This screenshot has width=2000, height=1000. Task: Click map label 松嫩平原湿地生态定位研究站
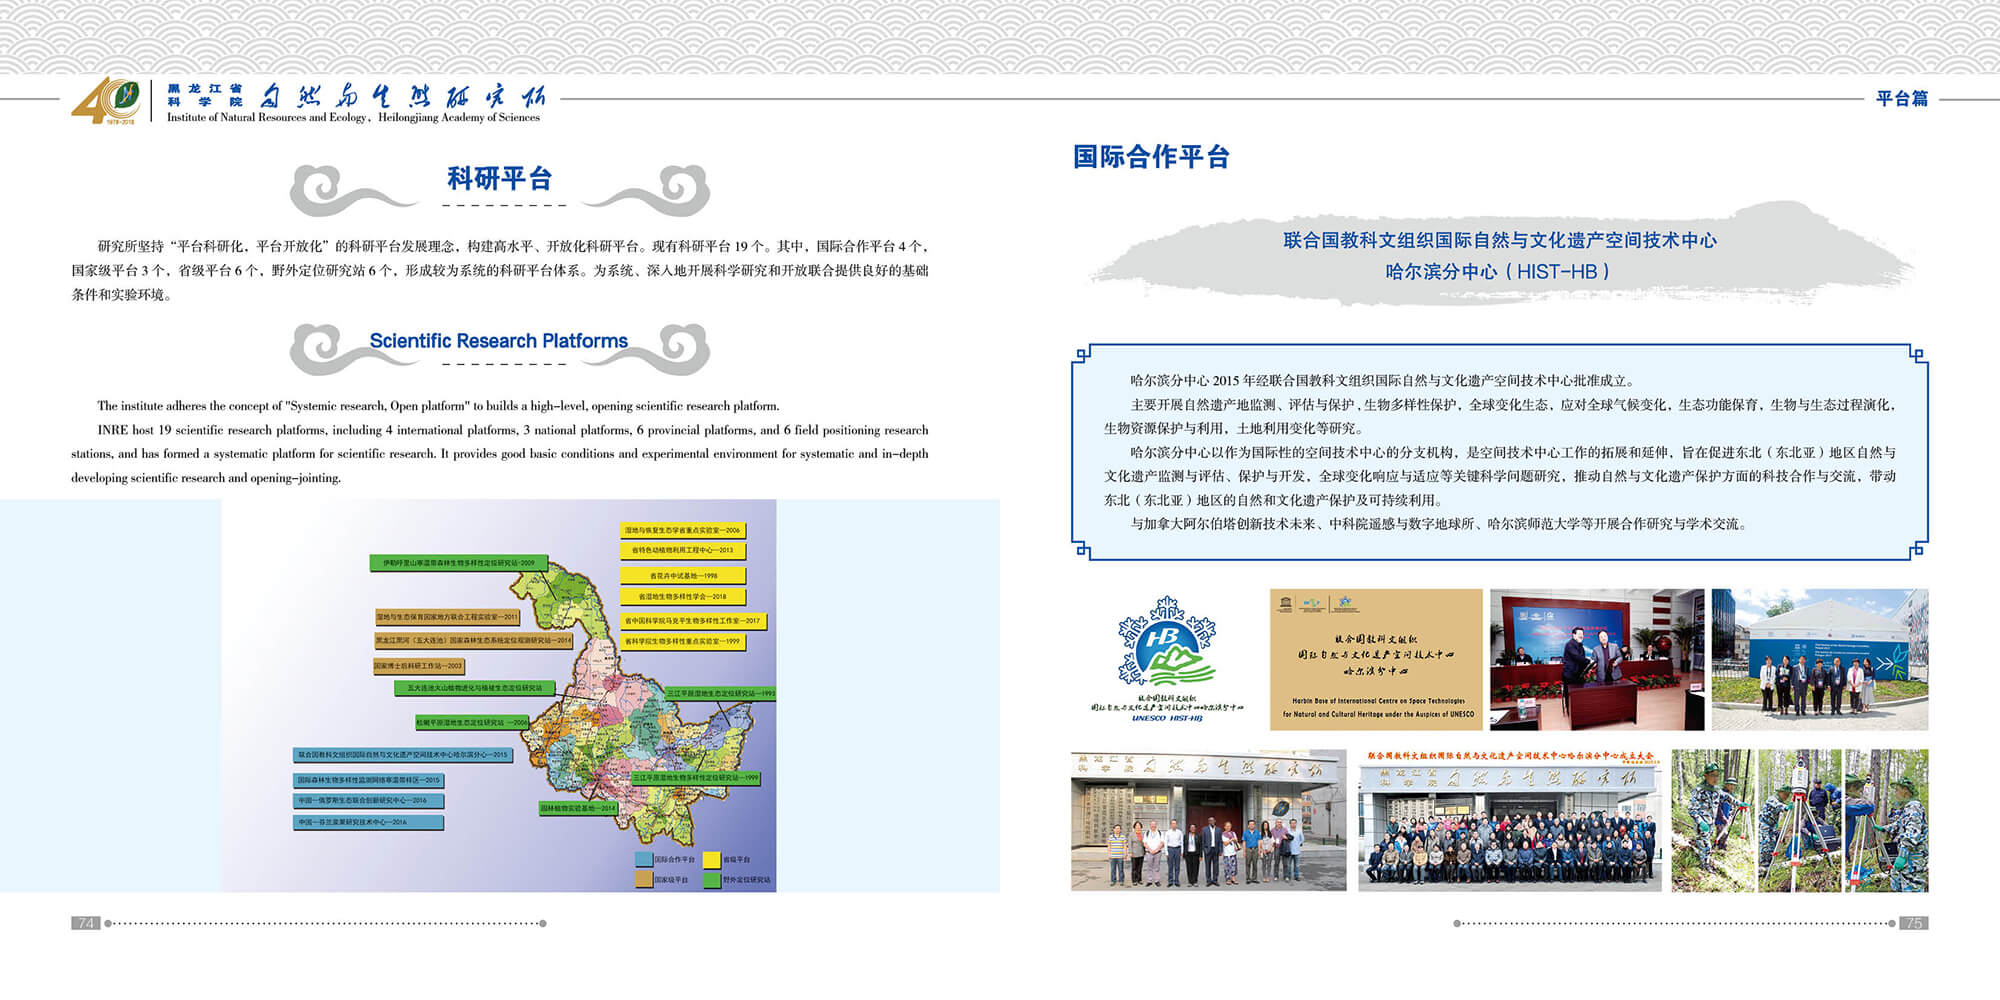click(x=472, y=722)
